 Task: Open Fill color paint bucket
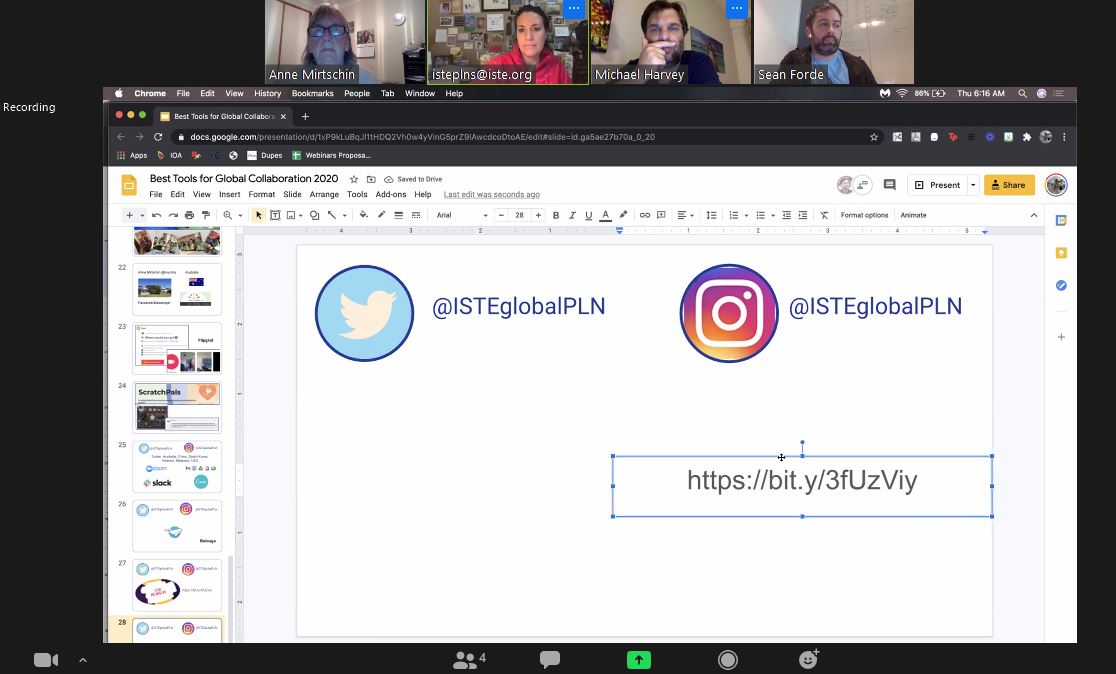364,215
